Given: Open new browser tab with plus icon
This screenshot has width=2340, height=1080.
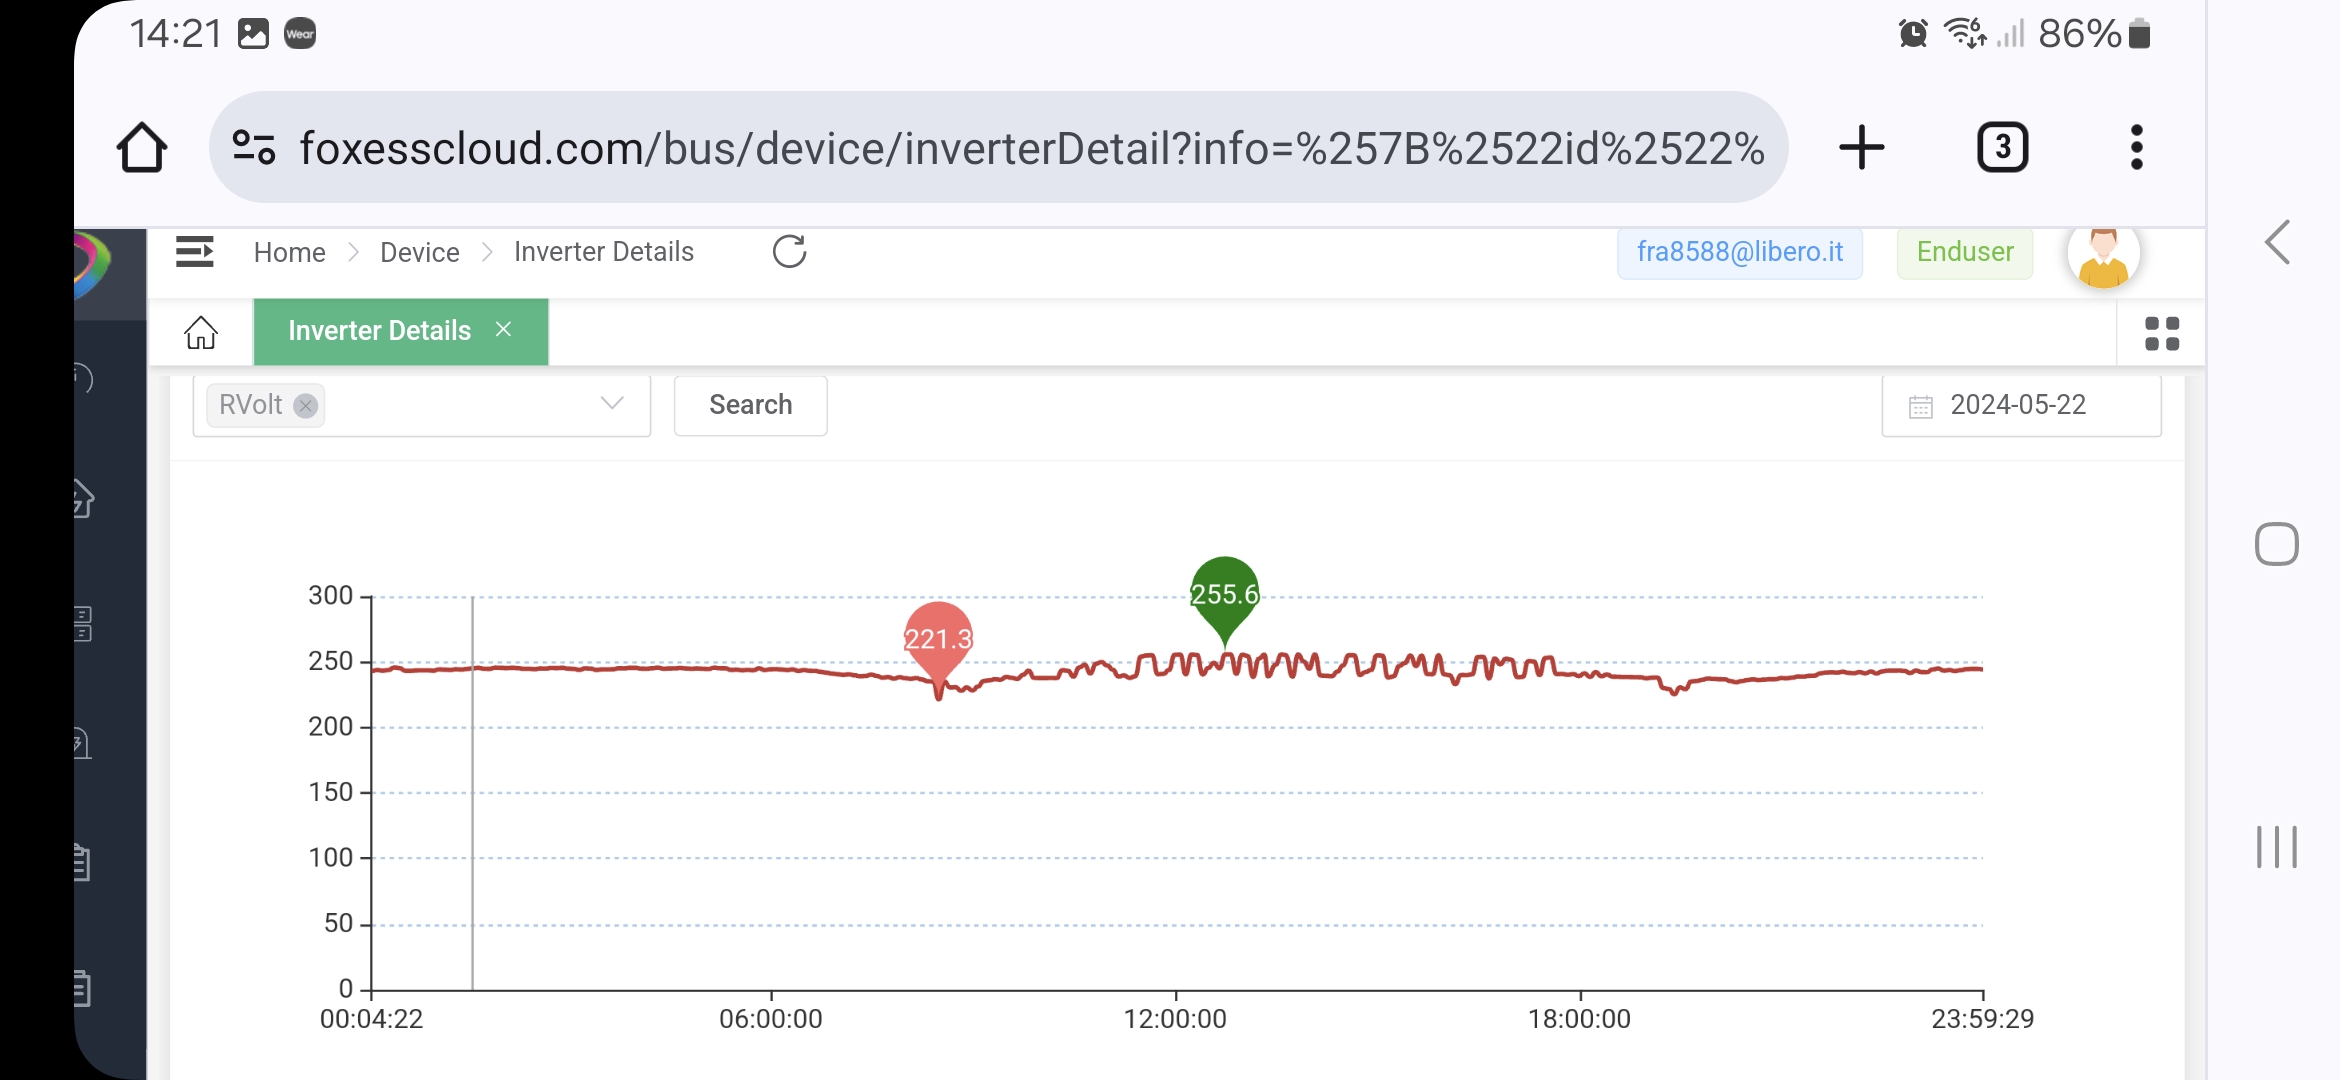Looking at the screenshot, I should pos(1861,148).
